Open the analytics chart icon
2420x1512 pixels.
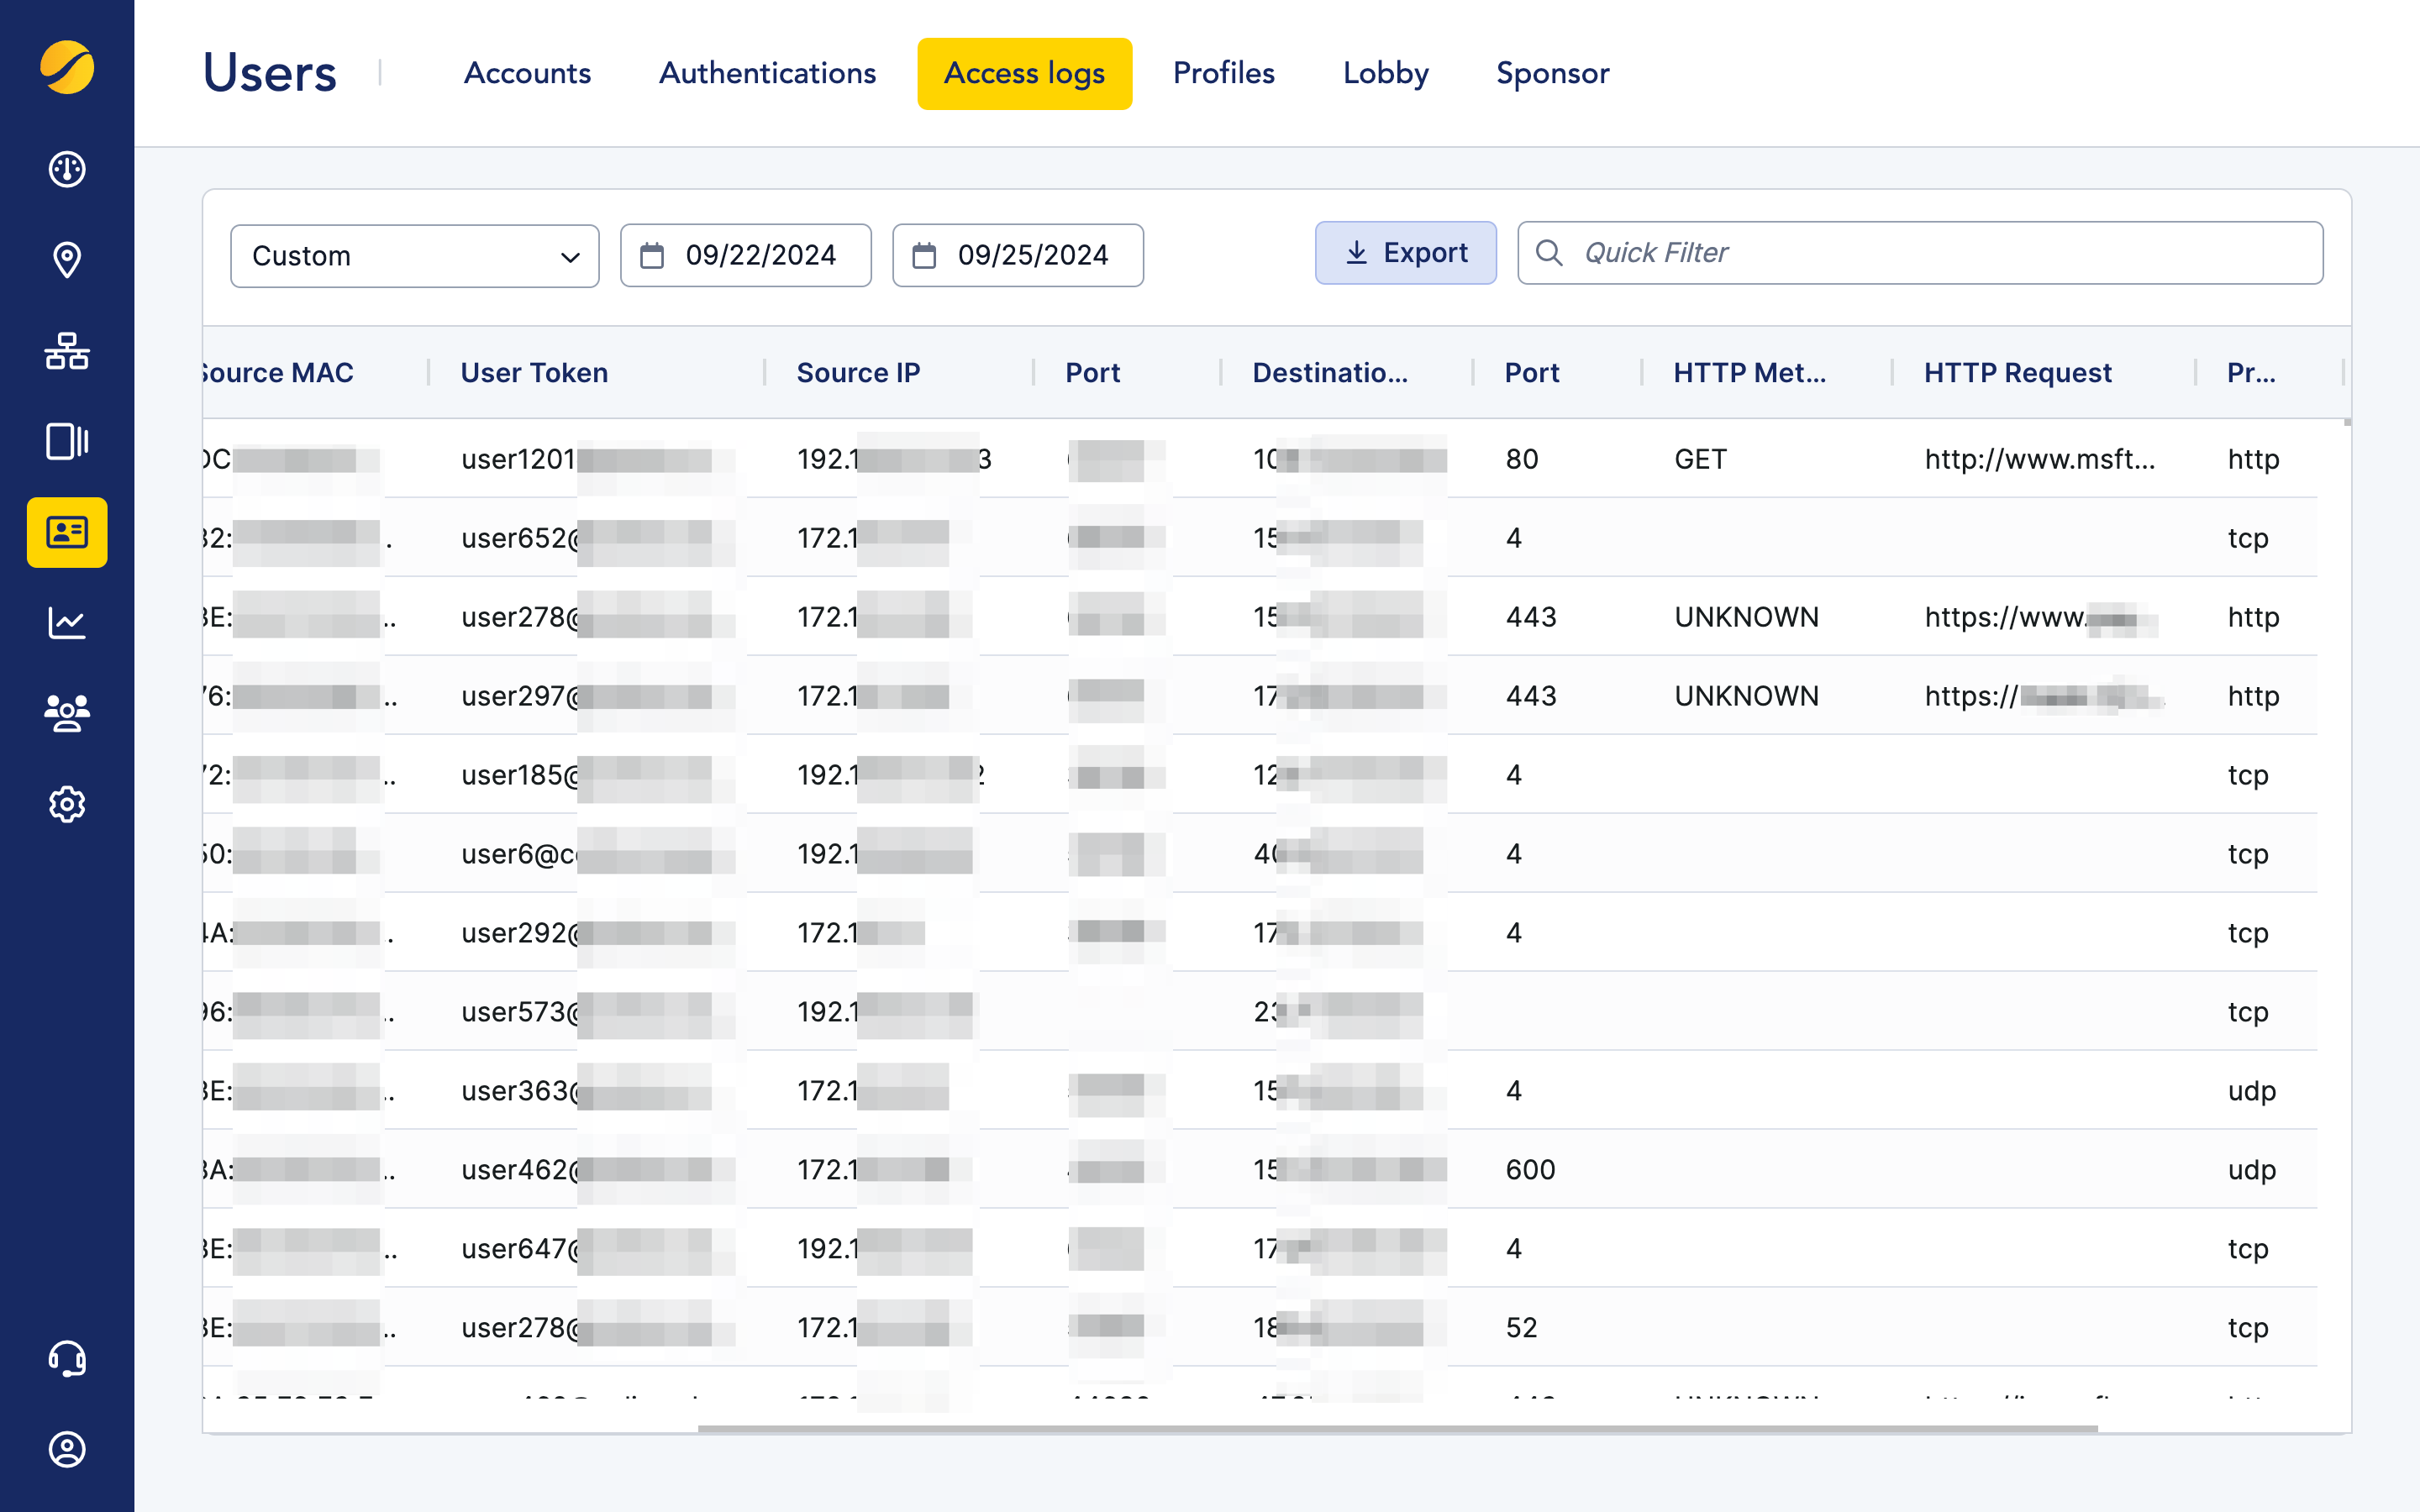[x=66, y=622]
